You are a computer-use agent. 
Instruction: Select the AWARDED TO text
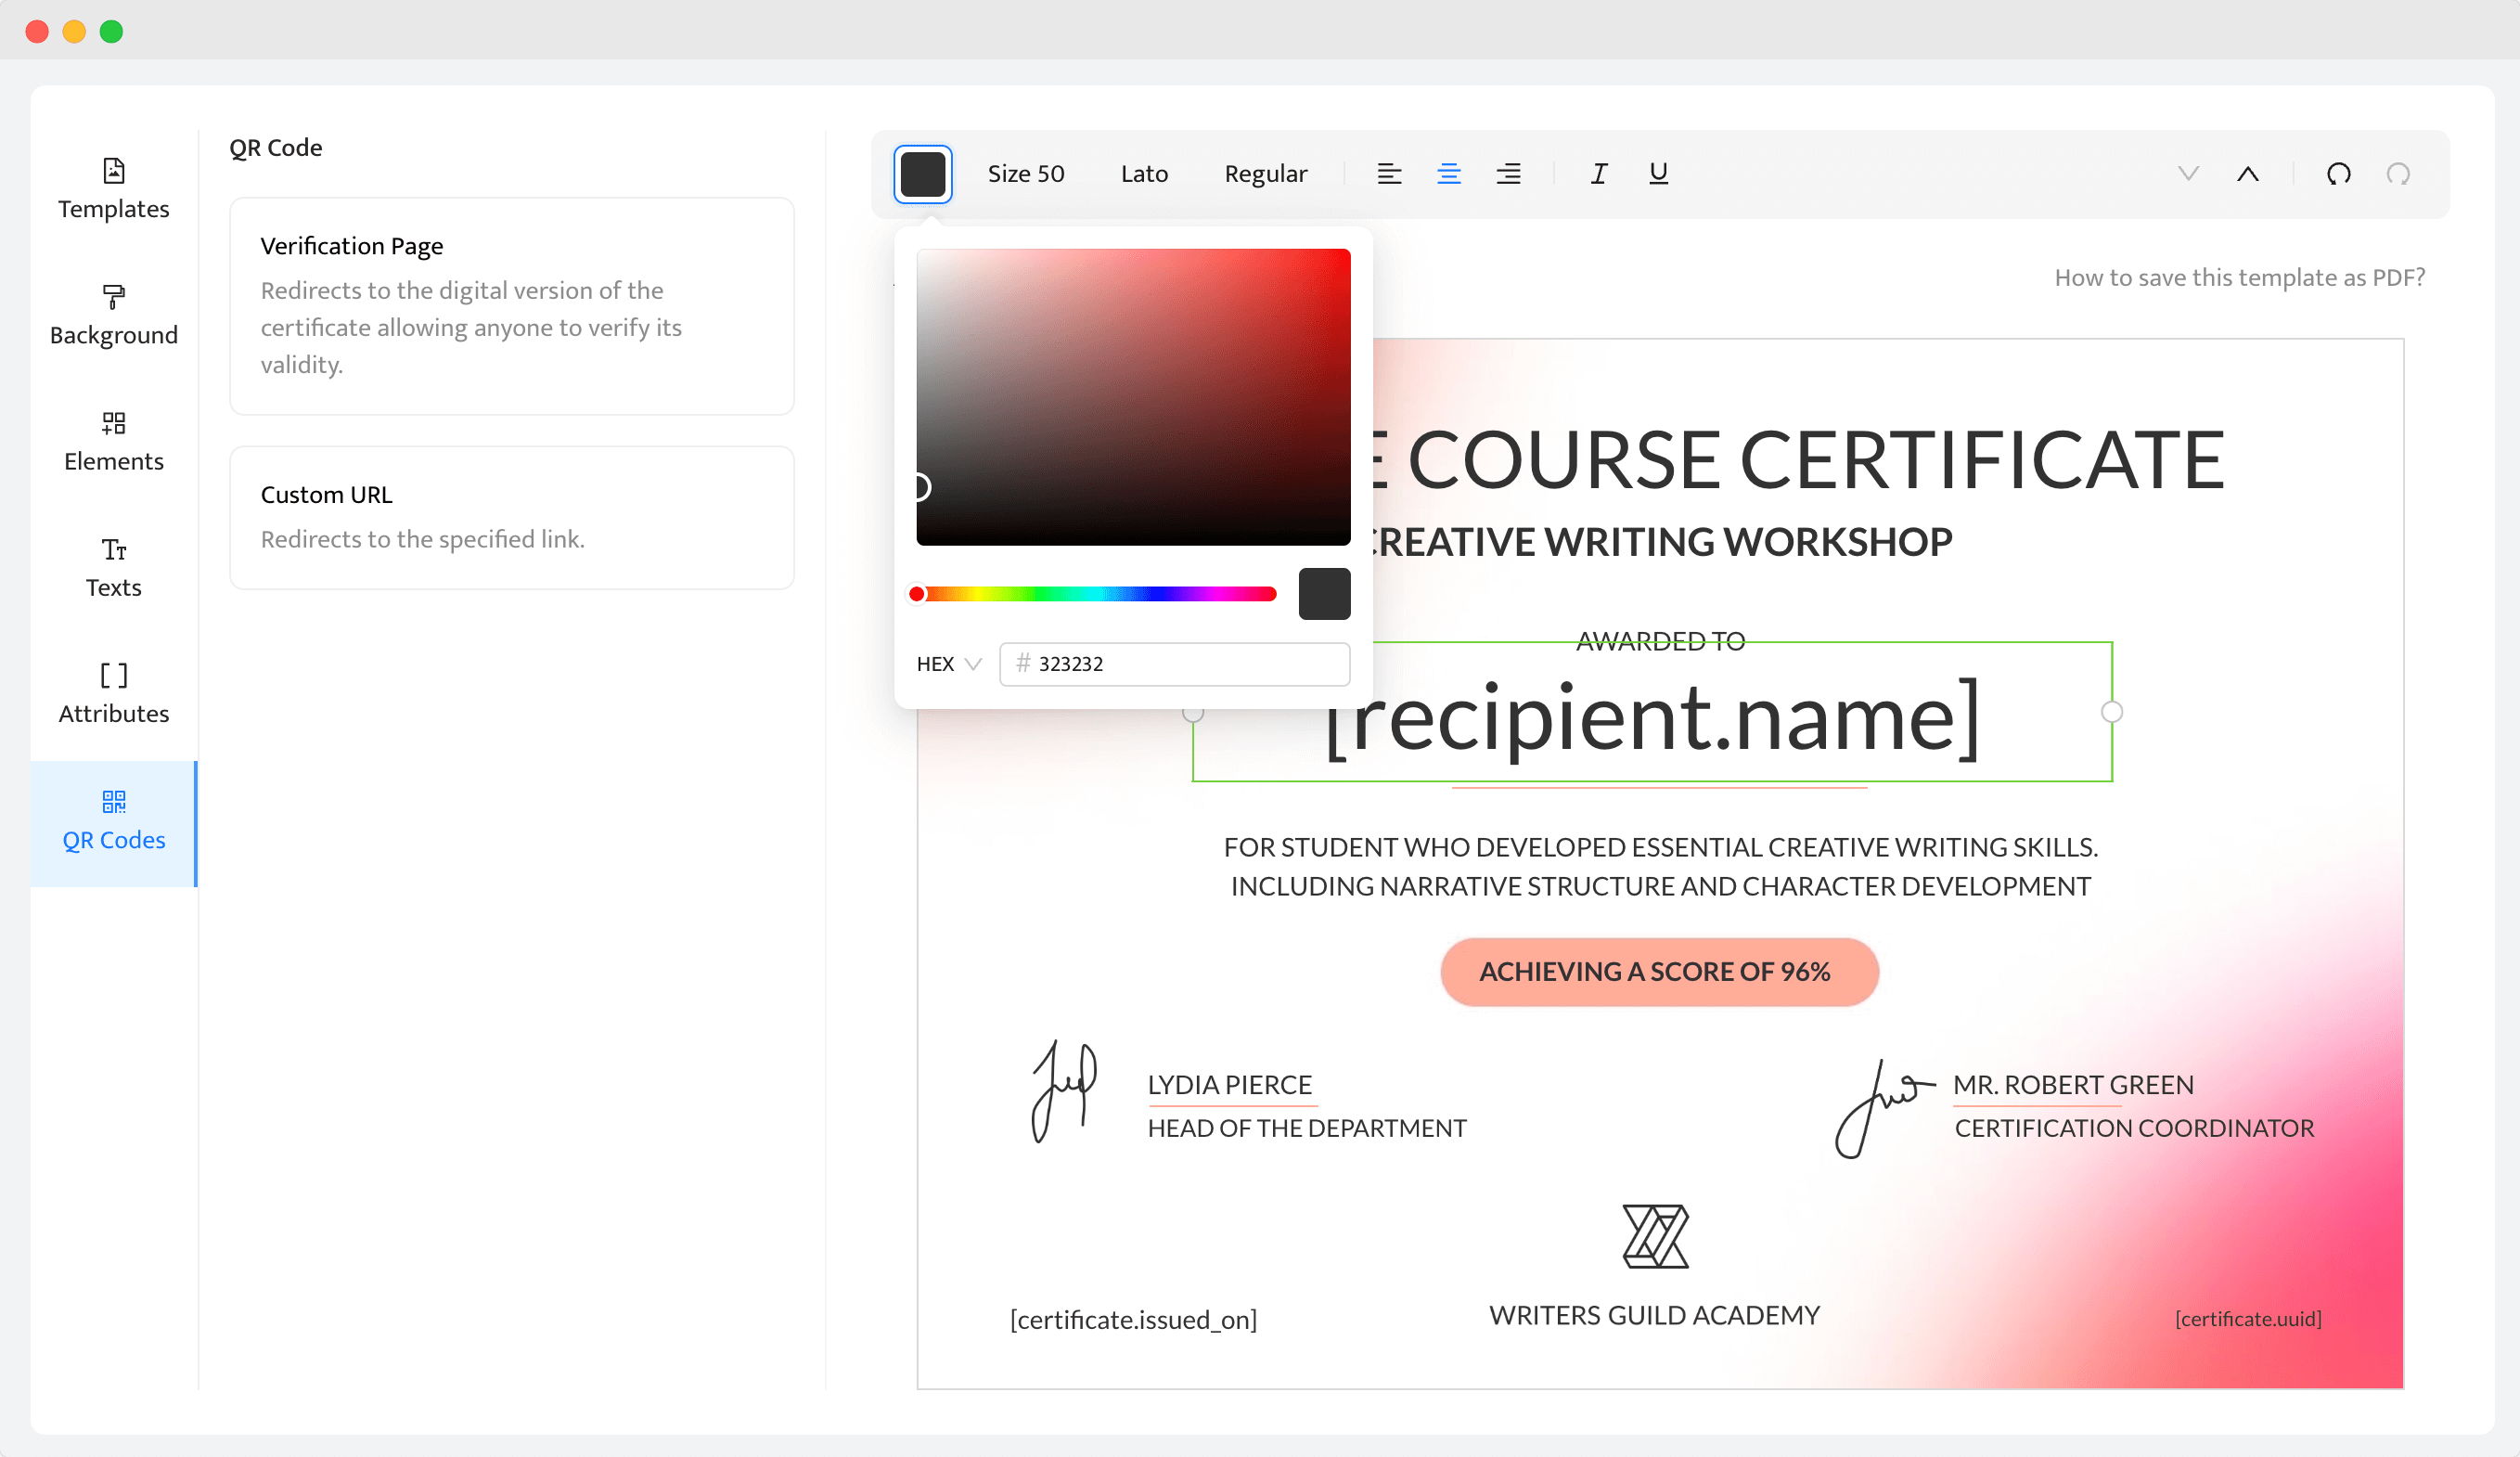click(1660, 641)
